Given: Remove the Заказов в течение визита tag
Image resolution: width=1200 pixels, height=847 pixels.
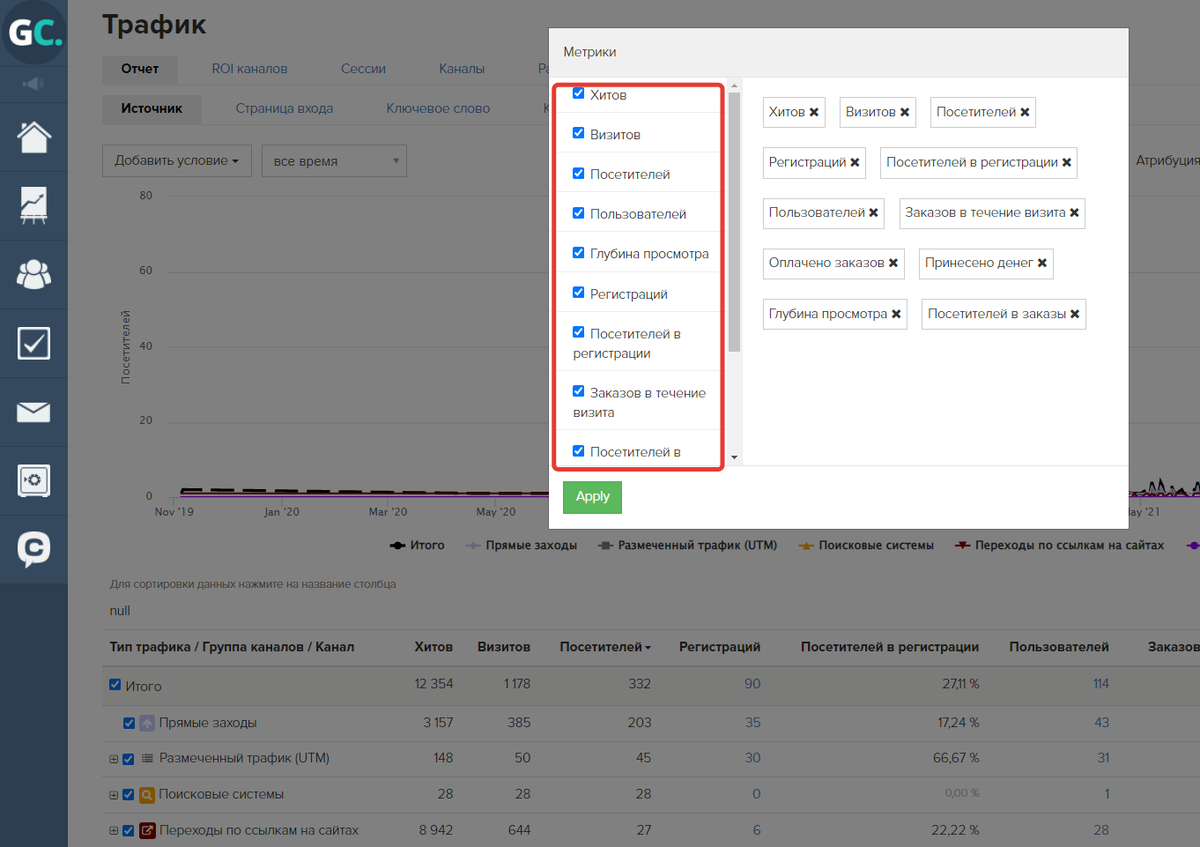Looking at the screenshot, I should pos(1075,213).
